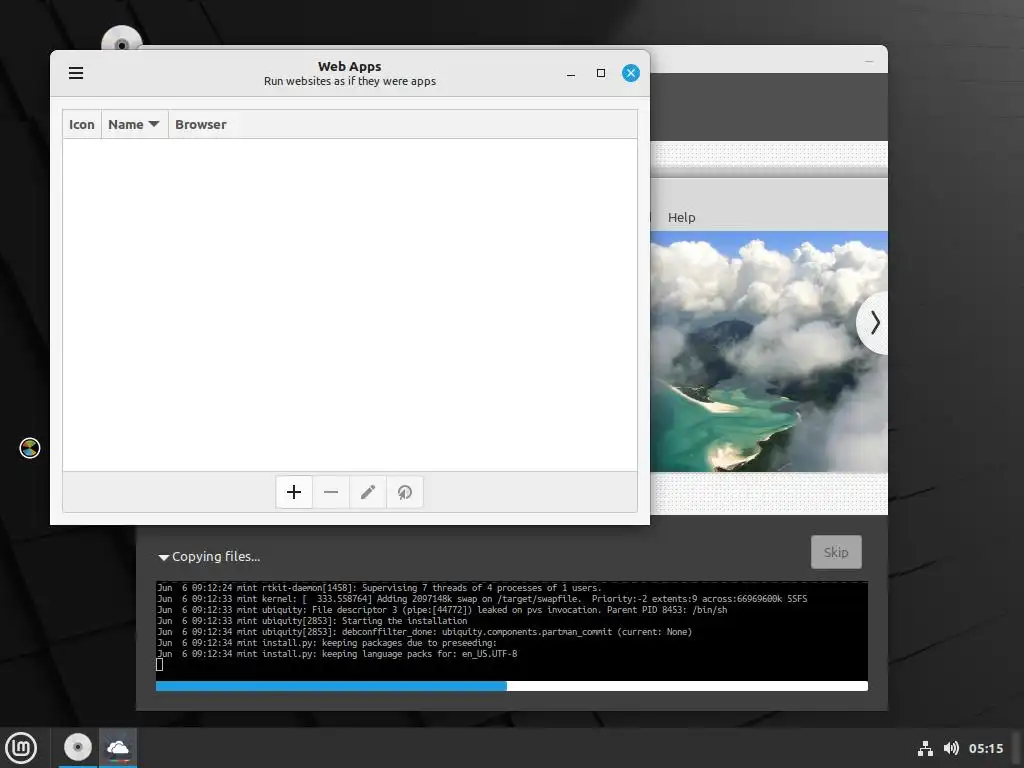This screenshot has width=1024, height=768.
Task: Click the installer disc desktop icon
Action: pyautogui.click(x=121, y=39)
